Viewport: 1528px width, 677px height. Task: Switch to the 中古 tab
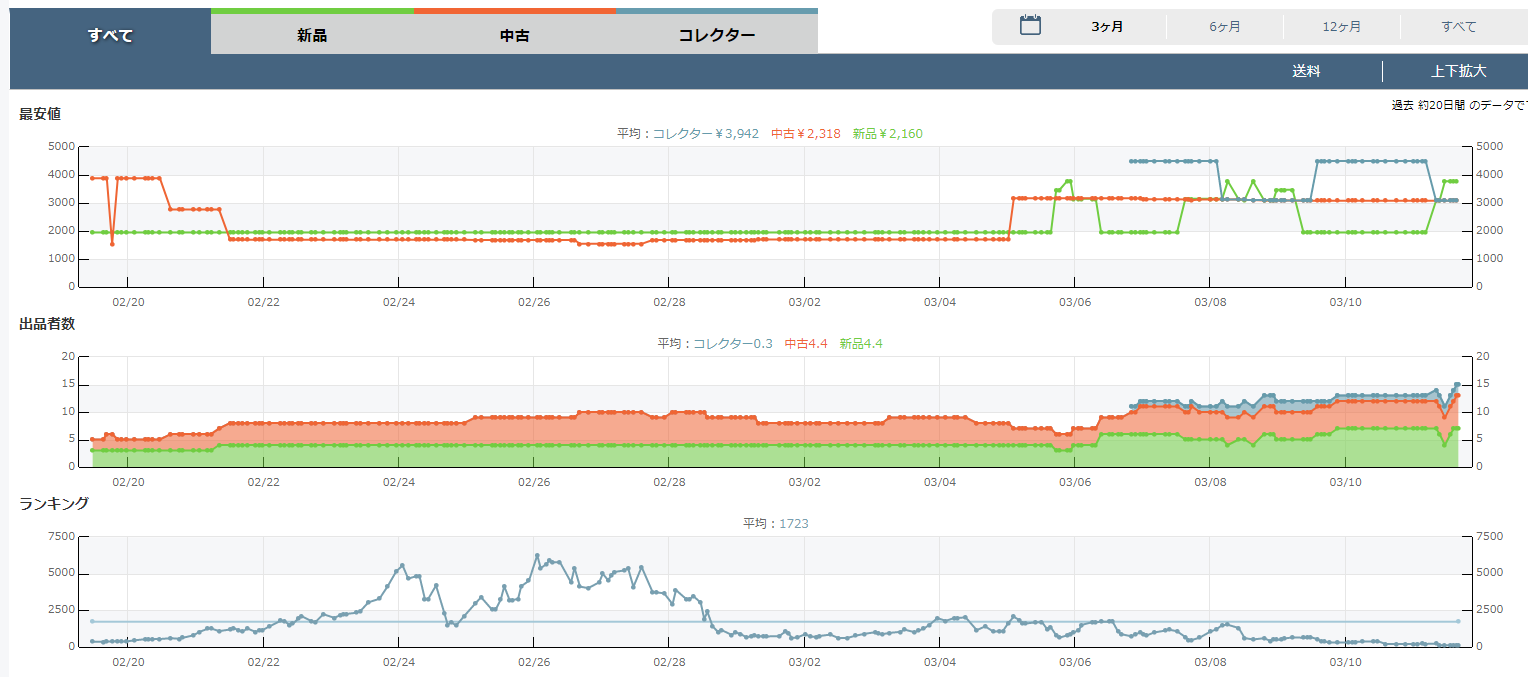pyautogui.click(x=514, y=35)
